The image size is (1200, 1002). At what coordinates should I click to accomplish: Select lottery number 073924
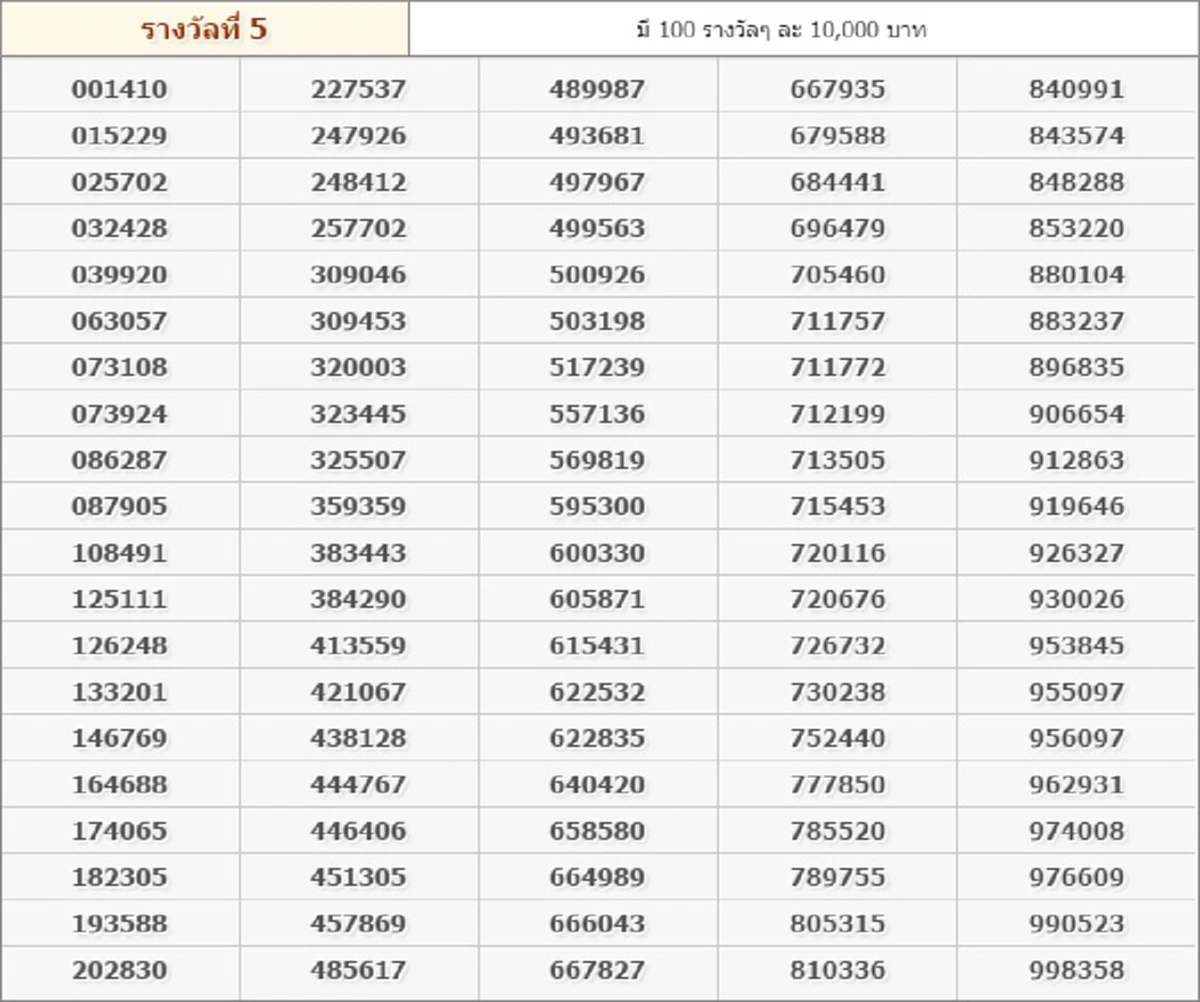[120, 413]
